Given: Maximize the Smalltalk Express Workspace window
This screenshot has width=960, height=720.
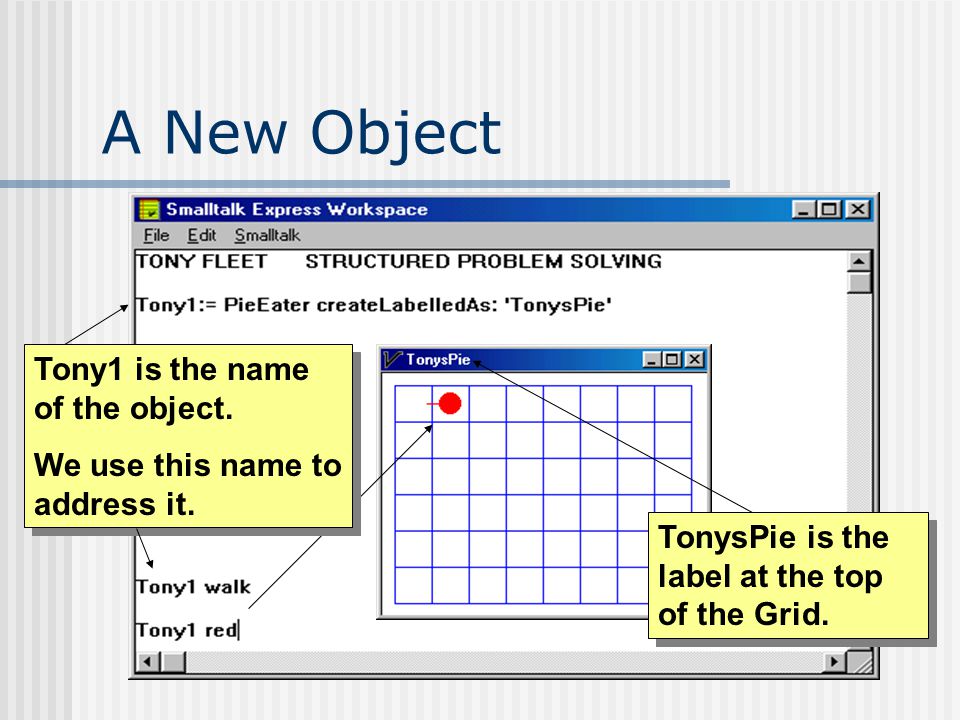Looking at the screenshot, I should pos(829,209).
